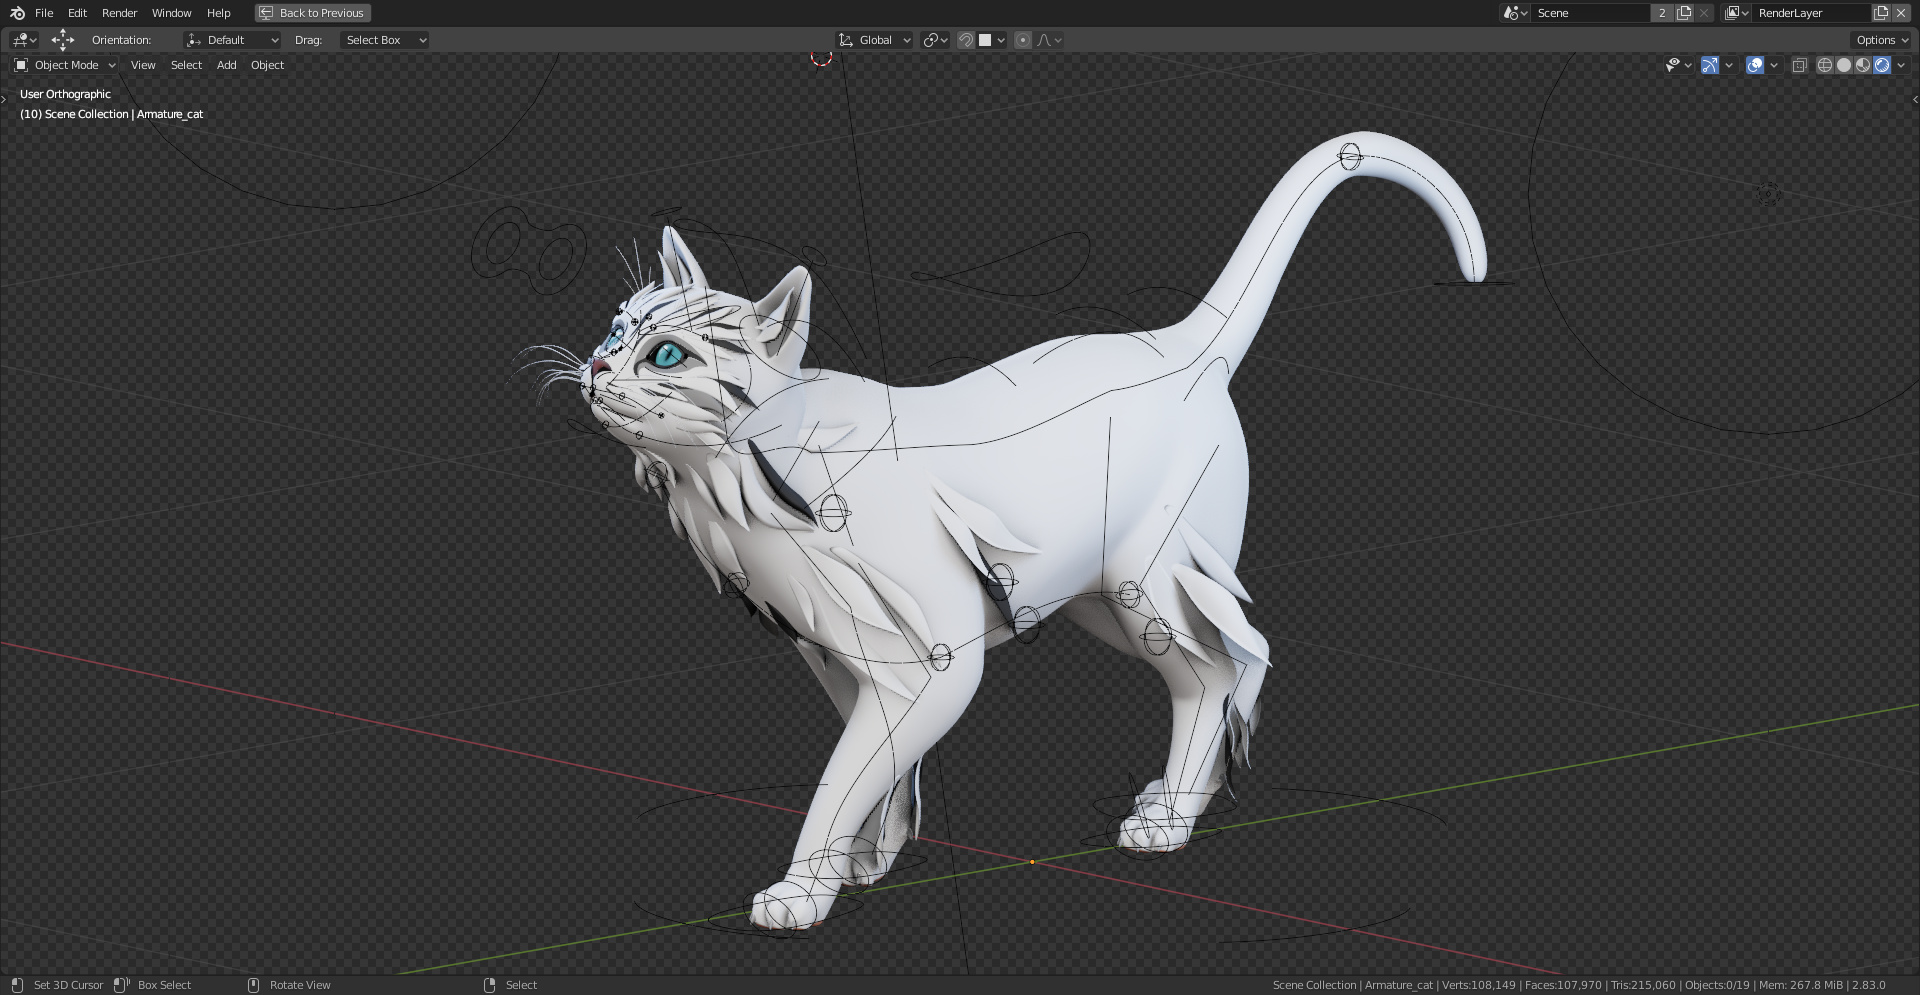Open the Render menu
This screenshot has width=1920, height=995.
(x=119, y=13)
